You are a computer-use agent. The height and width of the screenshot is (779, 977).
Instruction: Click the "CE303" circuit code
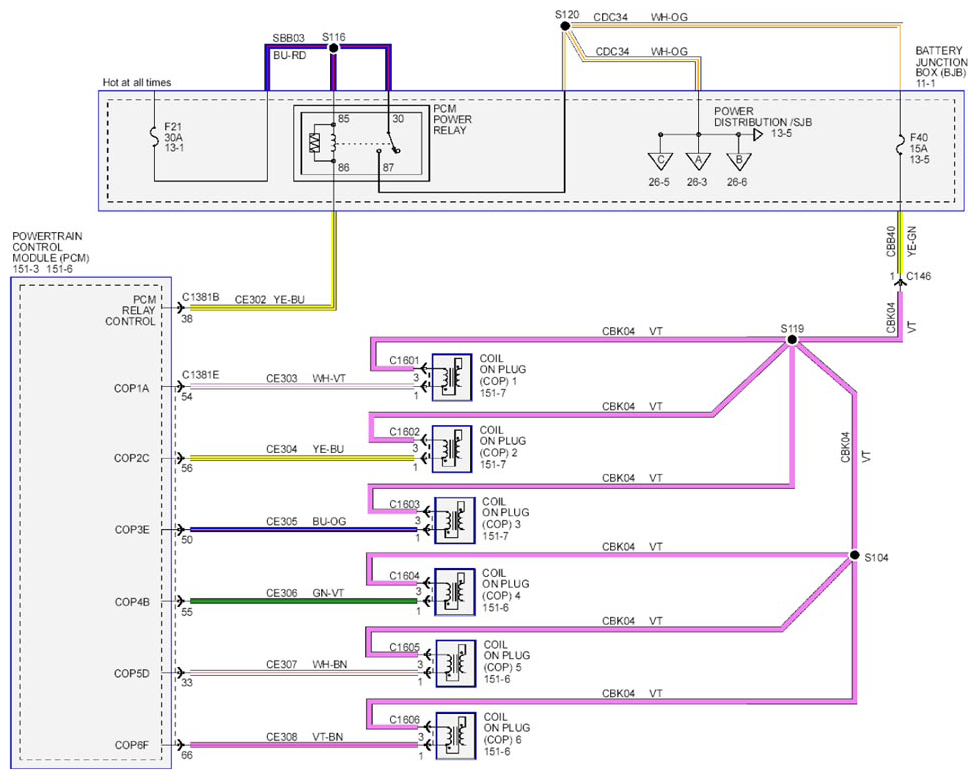click(x=282, y=378)
